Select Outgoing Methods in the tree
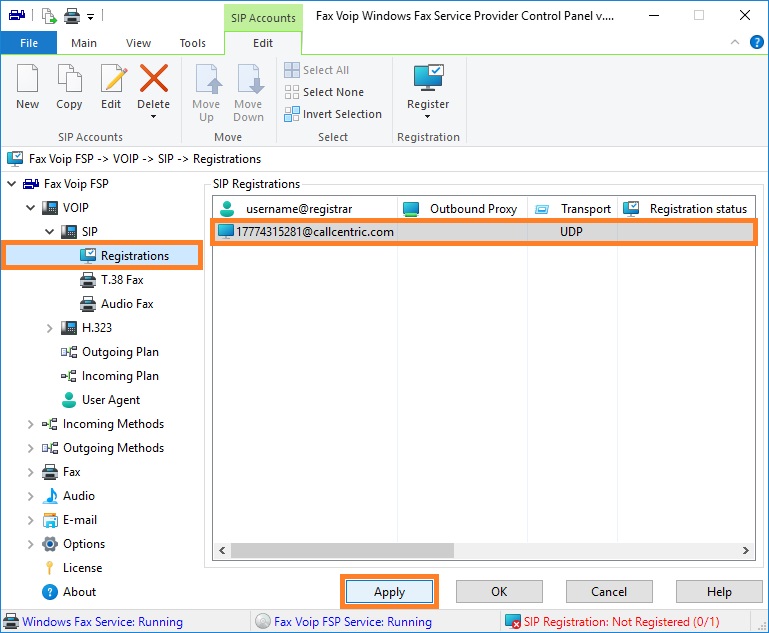Viewport: 769px width, 633px height. (103, 448)
